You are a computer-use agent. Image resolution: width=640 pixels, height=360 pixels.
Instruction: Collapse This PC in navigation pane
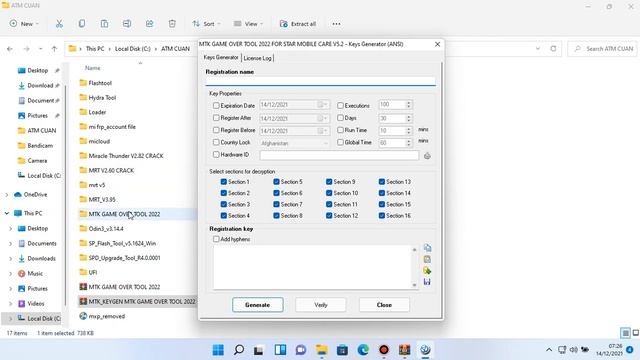click(7, 213)
